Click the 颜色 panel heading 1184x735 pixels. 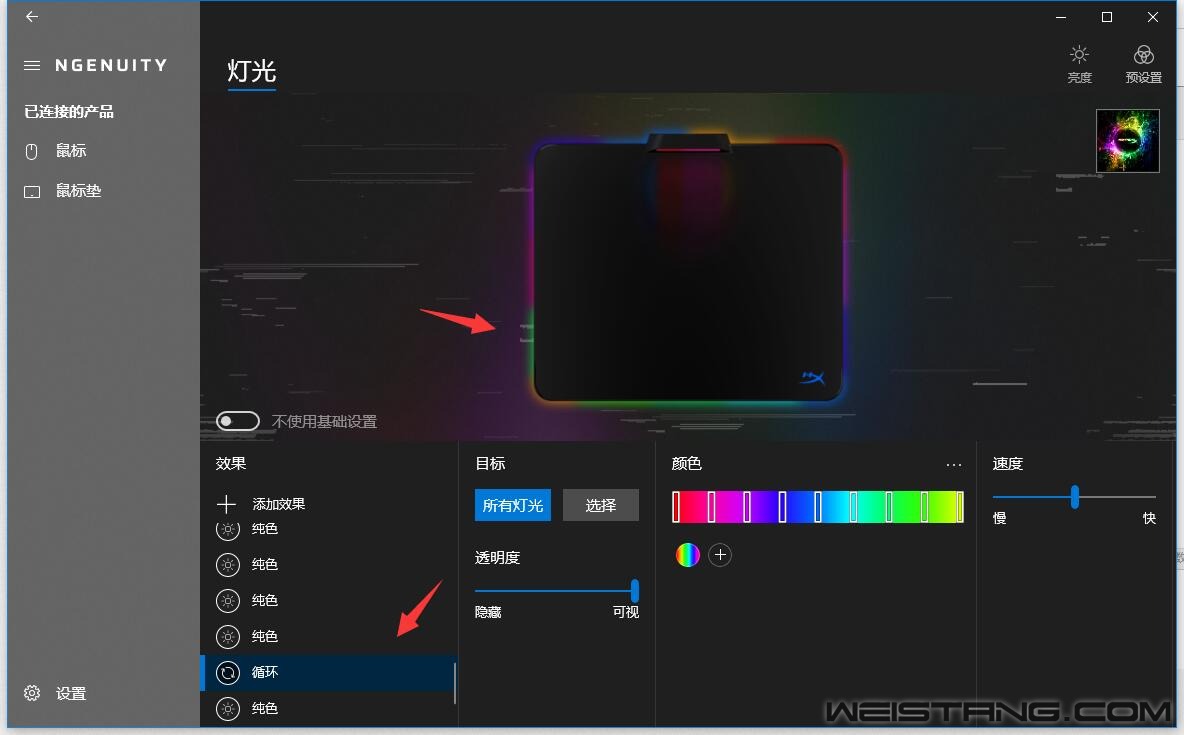tap(686, 463)
